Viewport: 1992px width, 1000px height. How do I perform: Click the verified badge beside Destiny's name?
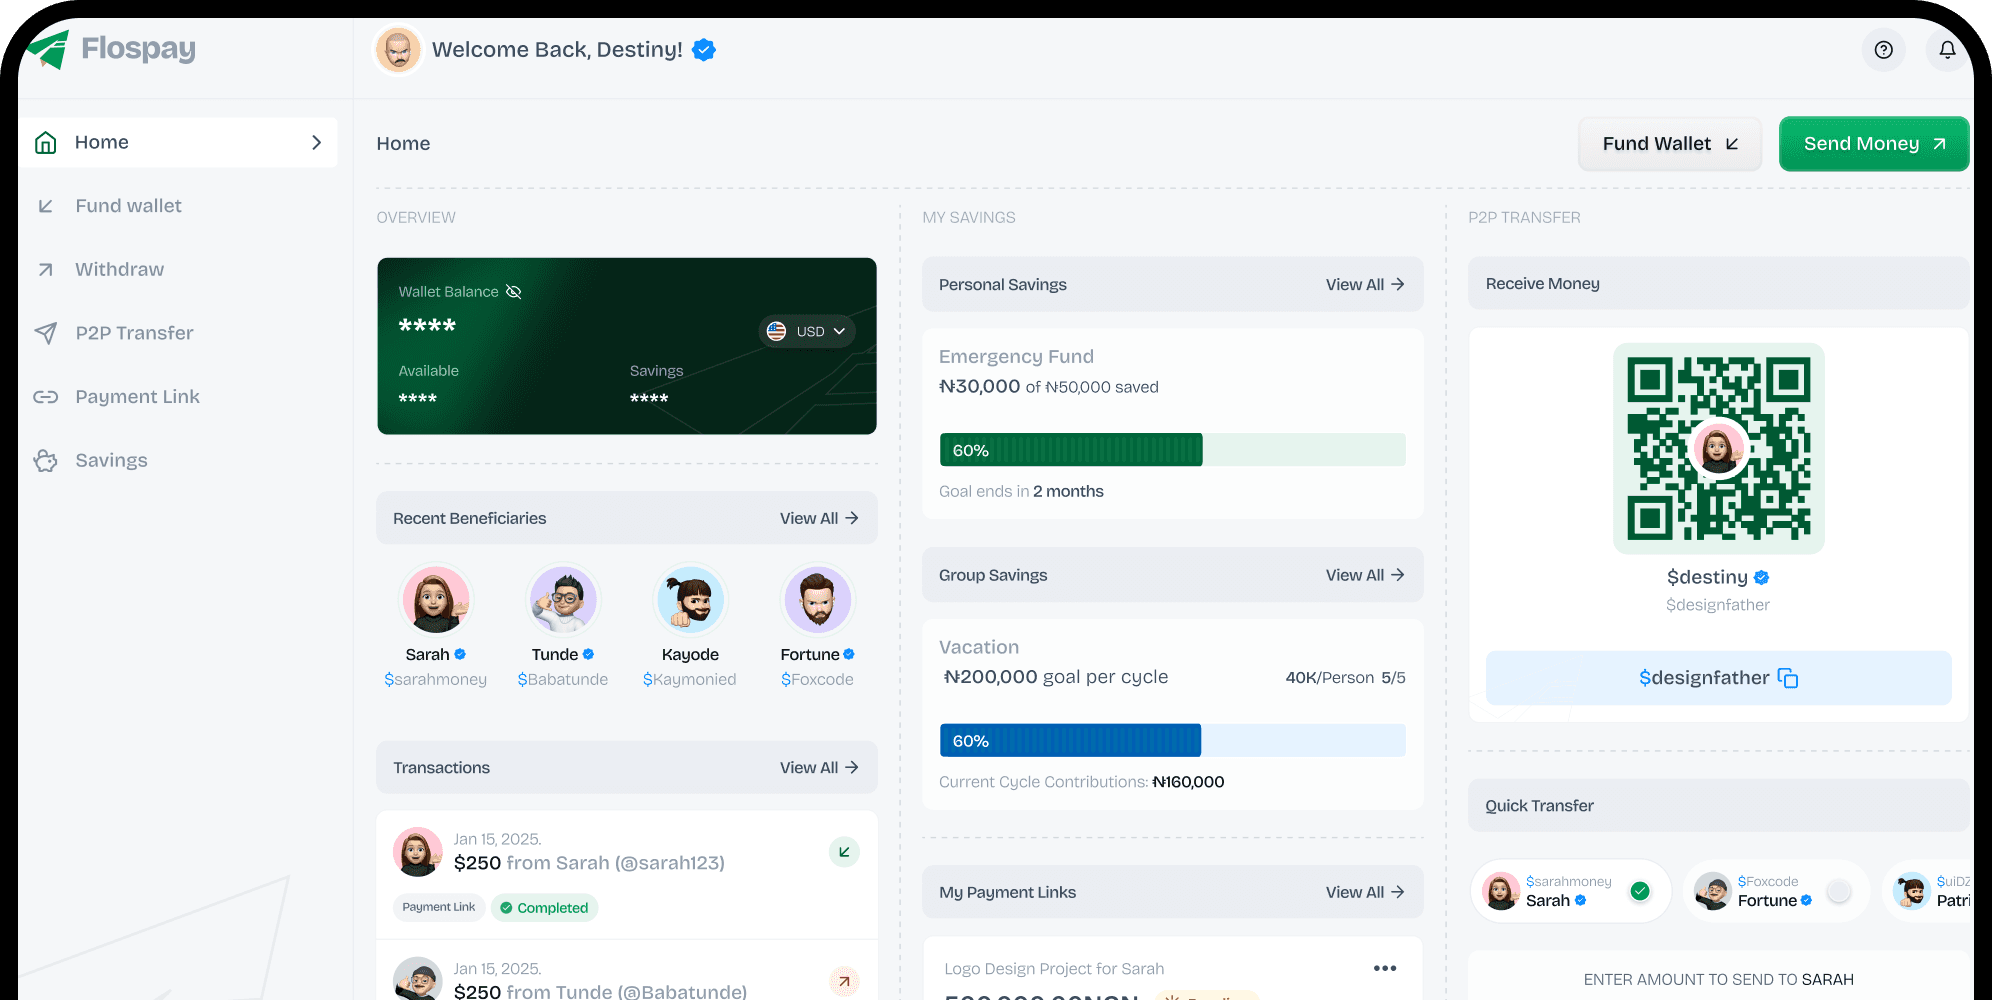(703, 49)
